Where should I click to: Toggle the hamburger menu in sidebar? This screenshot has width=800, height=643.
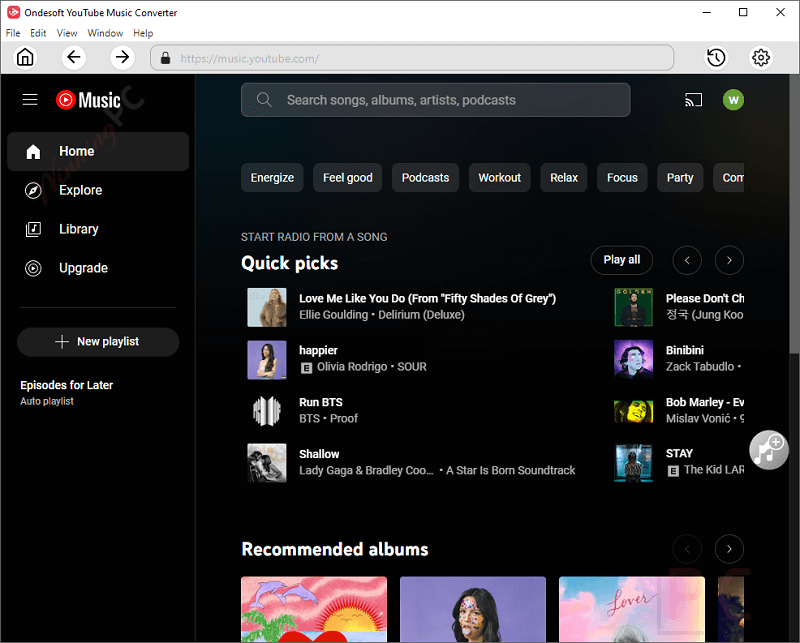point(30,100)
